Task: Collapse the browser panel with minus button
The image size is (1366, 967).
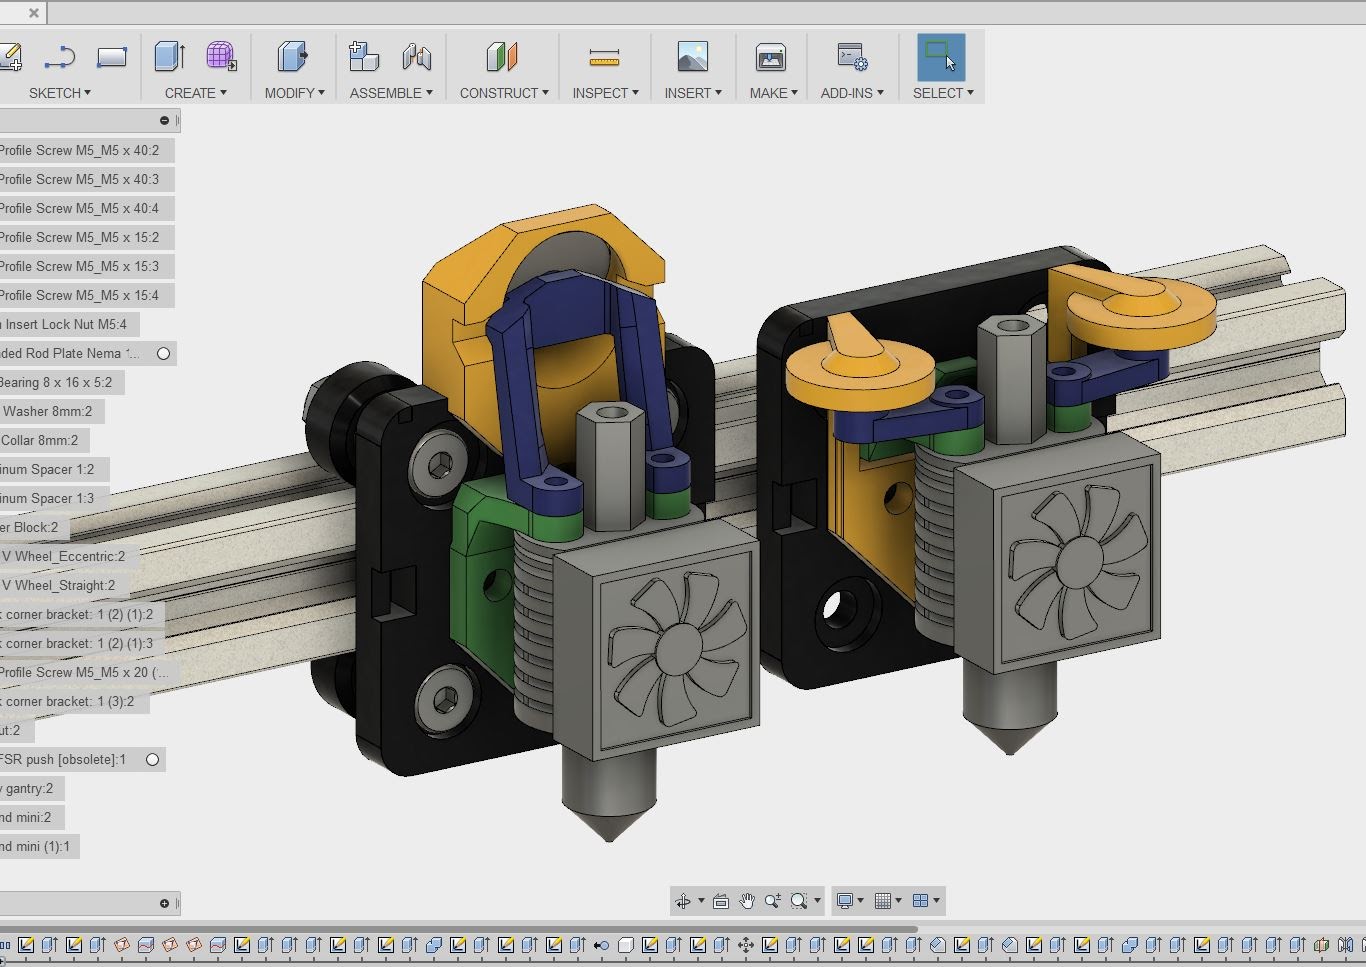Action: (x=165, y=121)
